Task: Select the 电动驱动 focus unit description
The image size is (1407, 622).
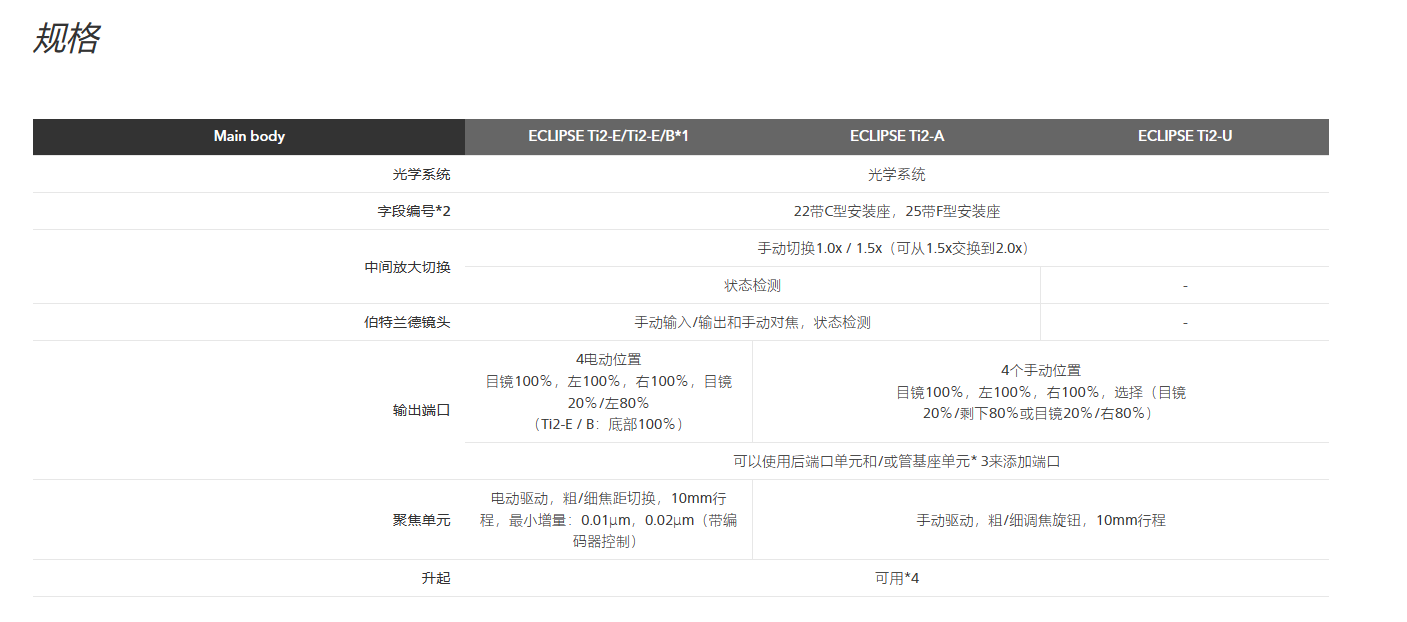Action: pyautogui.click(x=608, y=520)
